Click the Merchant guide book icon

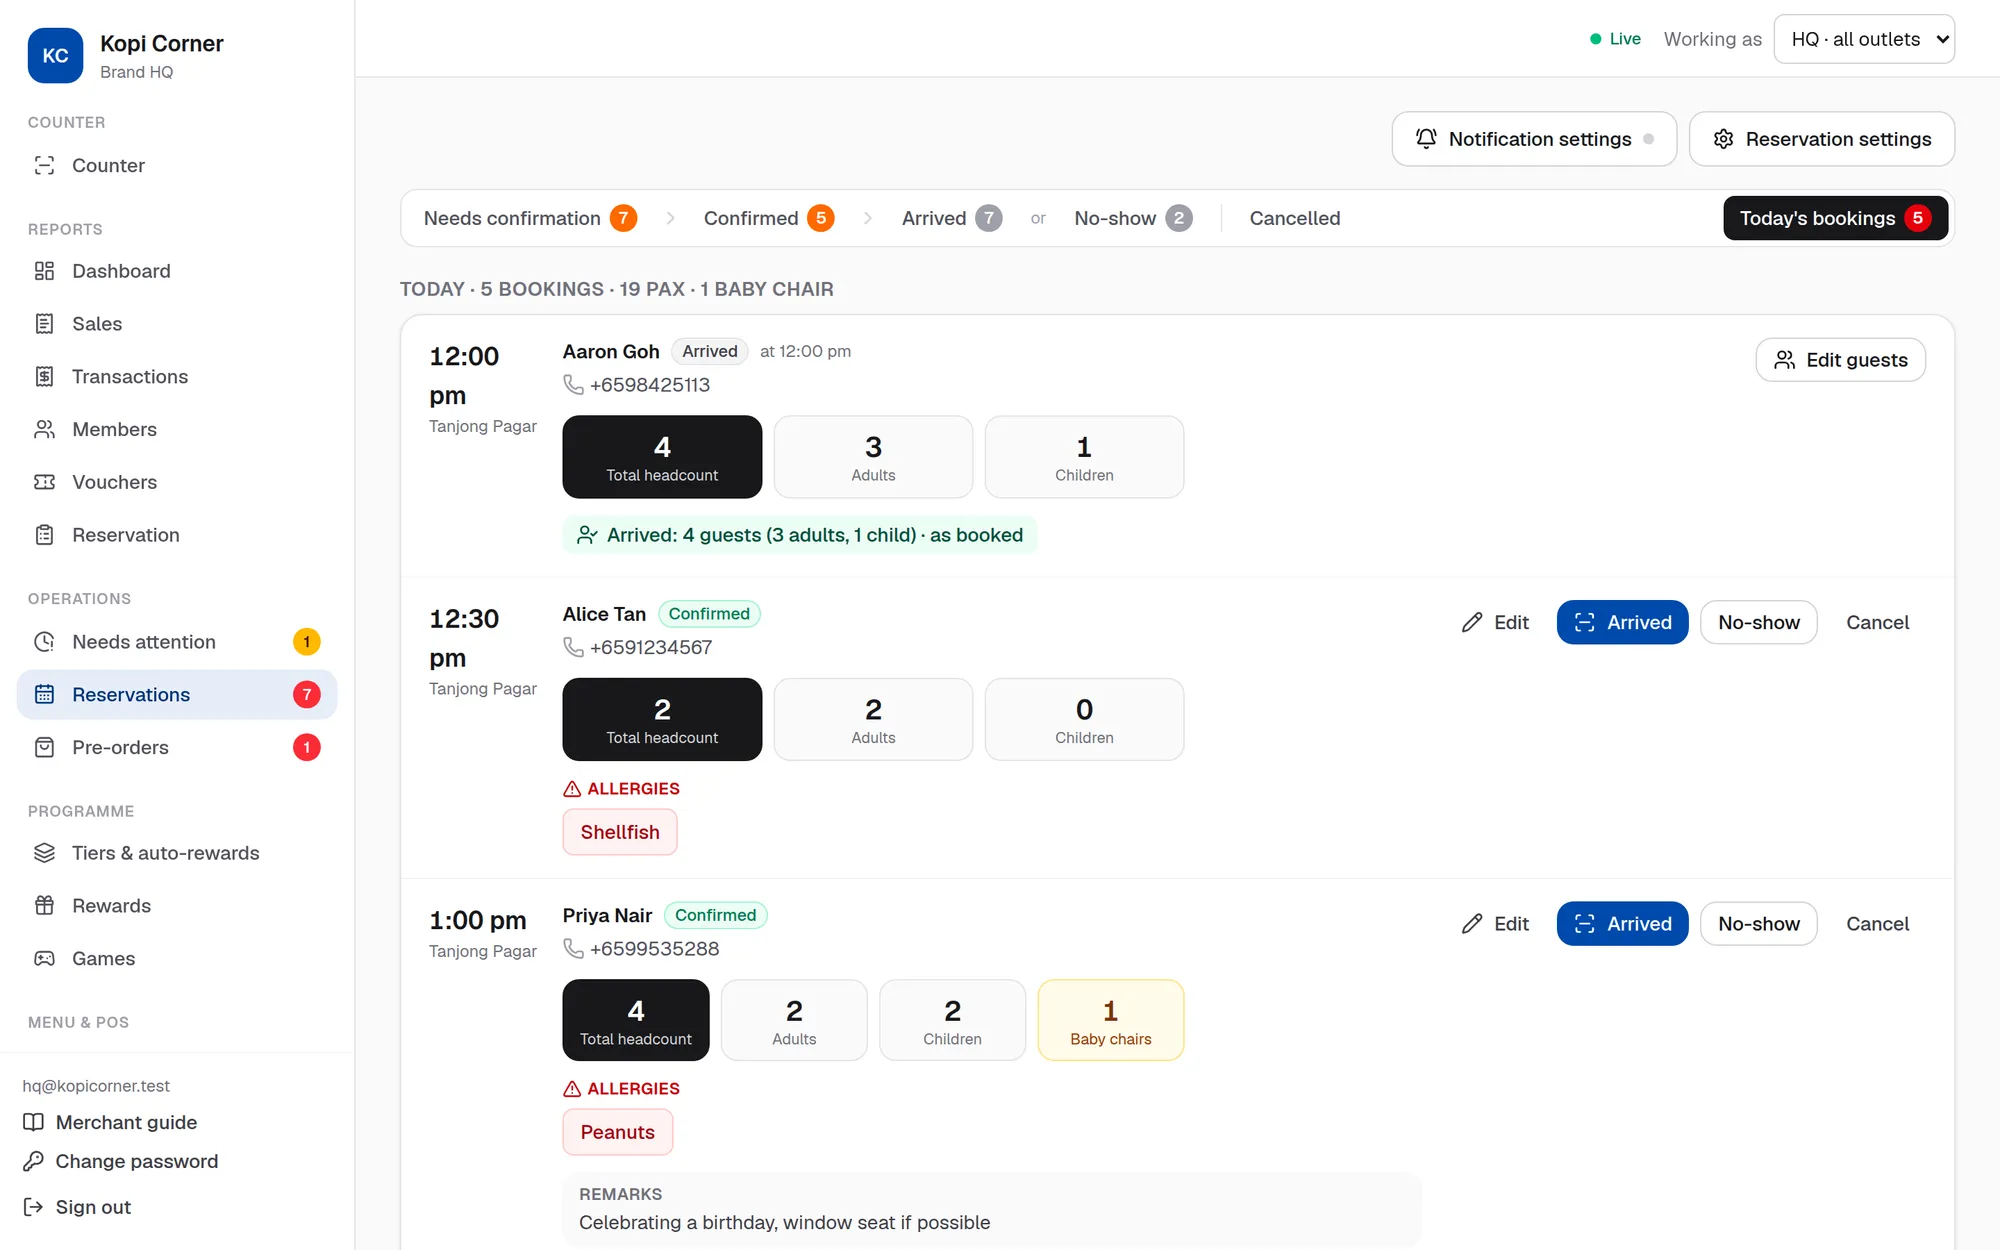click(x=33, y=1122)
